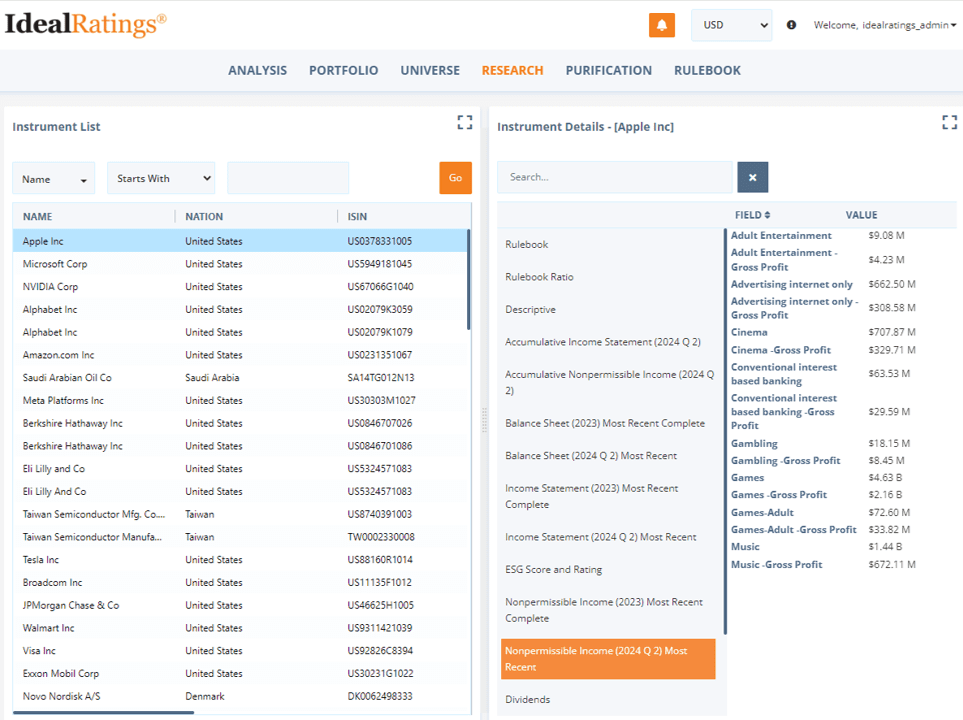Open the PURIFICATION section
This screenshot has width=963, height=720.
tap(609, 71)
